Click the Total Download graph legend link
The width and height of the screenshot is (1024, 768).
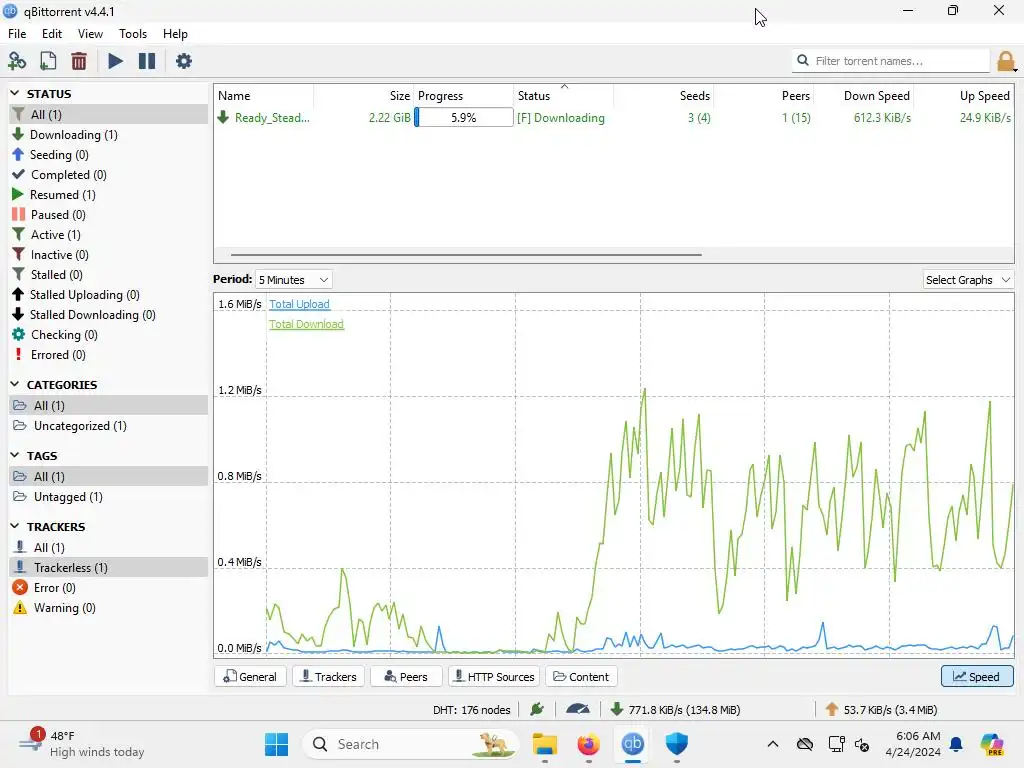coord(306,325)
